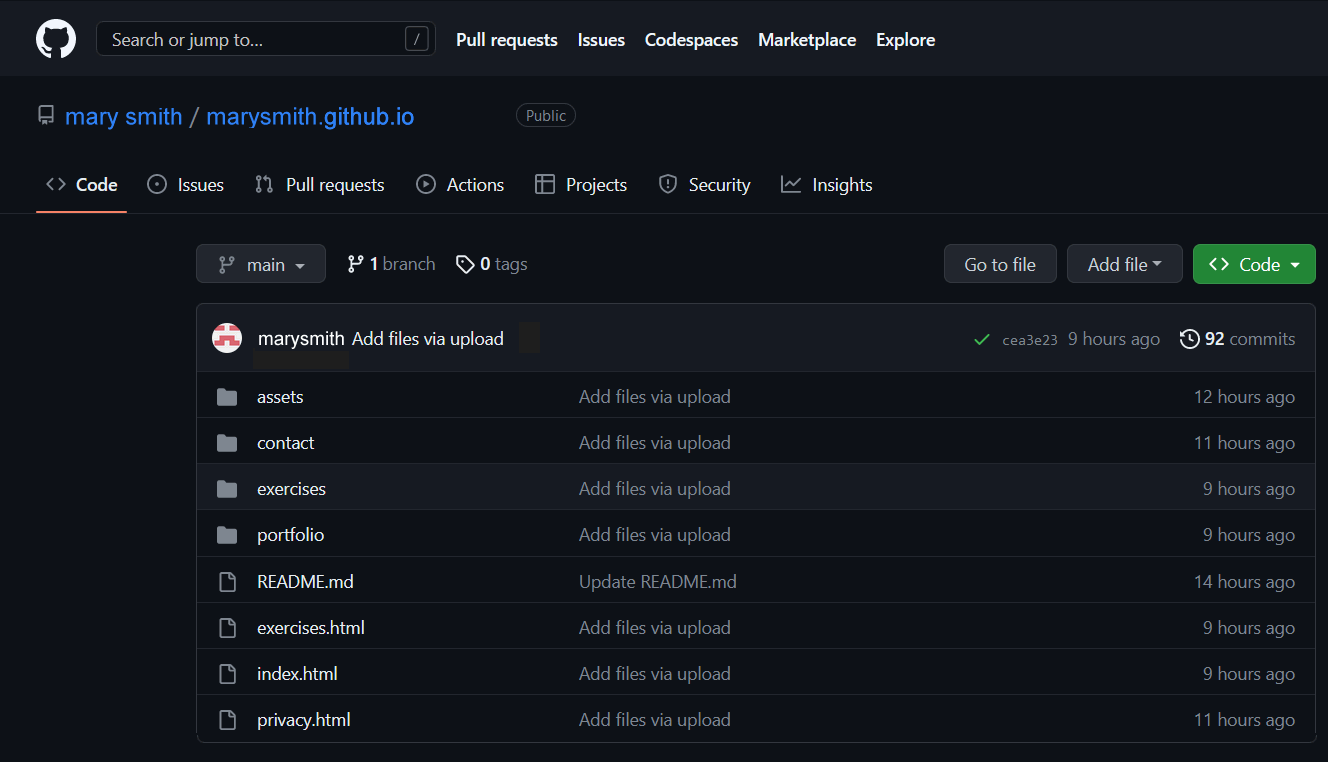
Task: Open the Security tab
Action: point(704,185)
